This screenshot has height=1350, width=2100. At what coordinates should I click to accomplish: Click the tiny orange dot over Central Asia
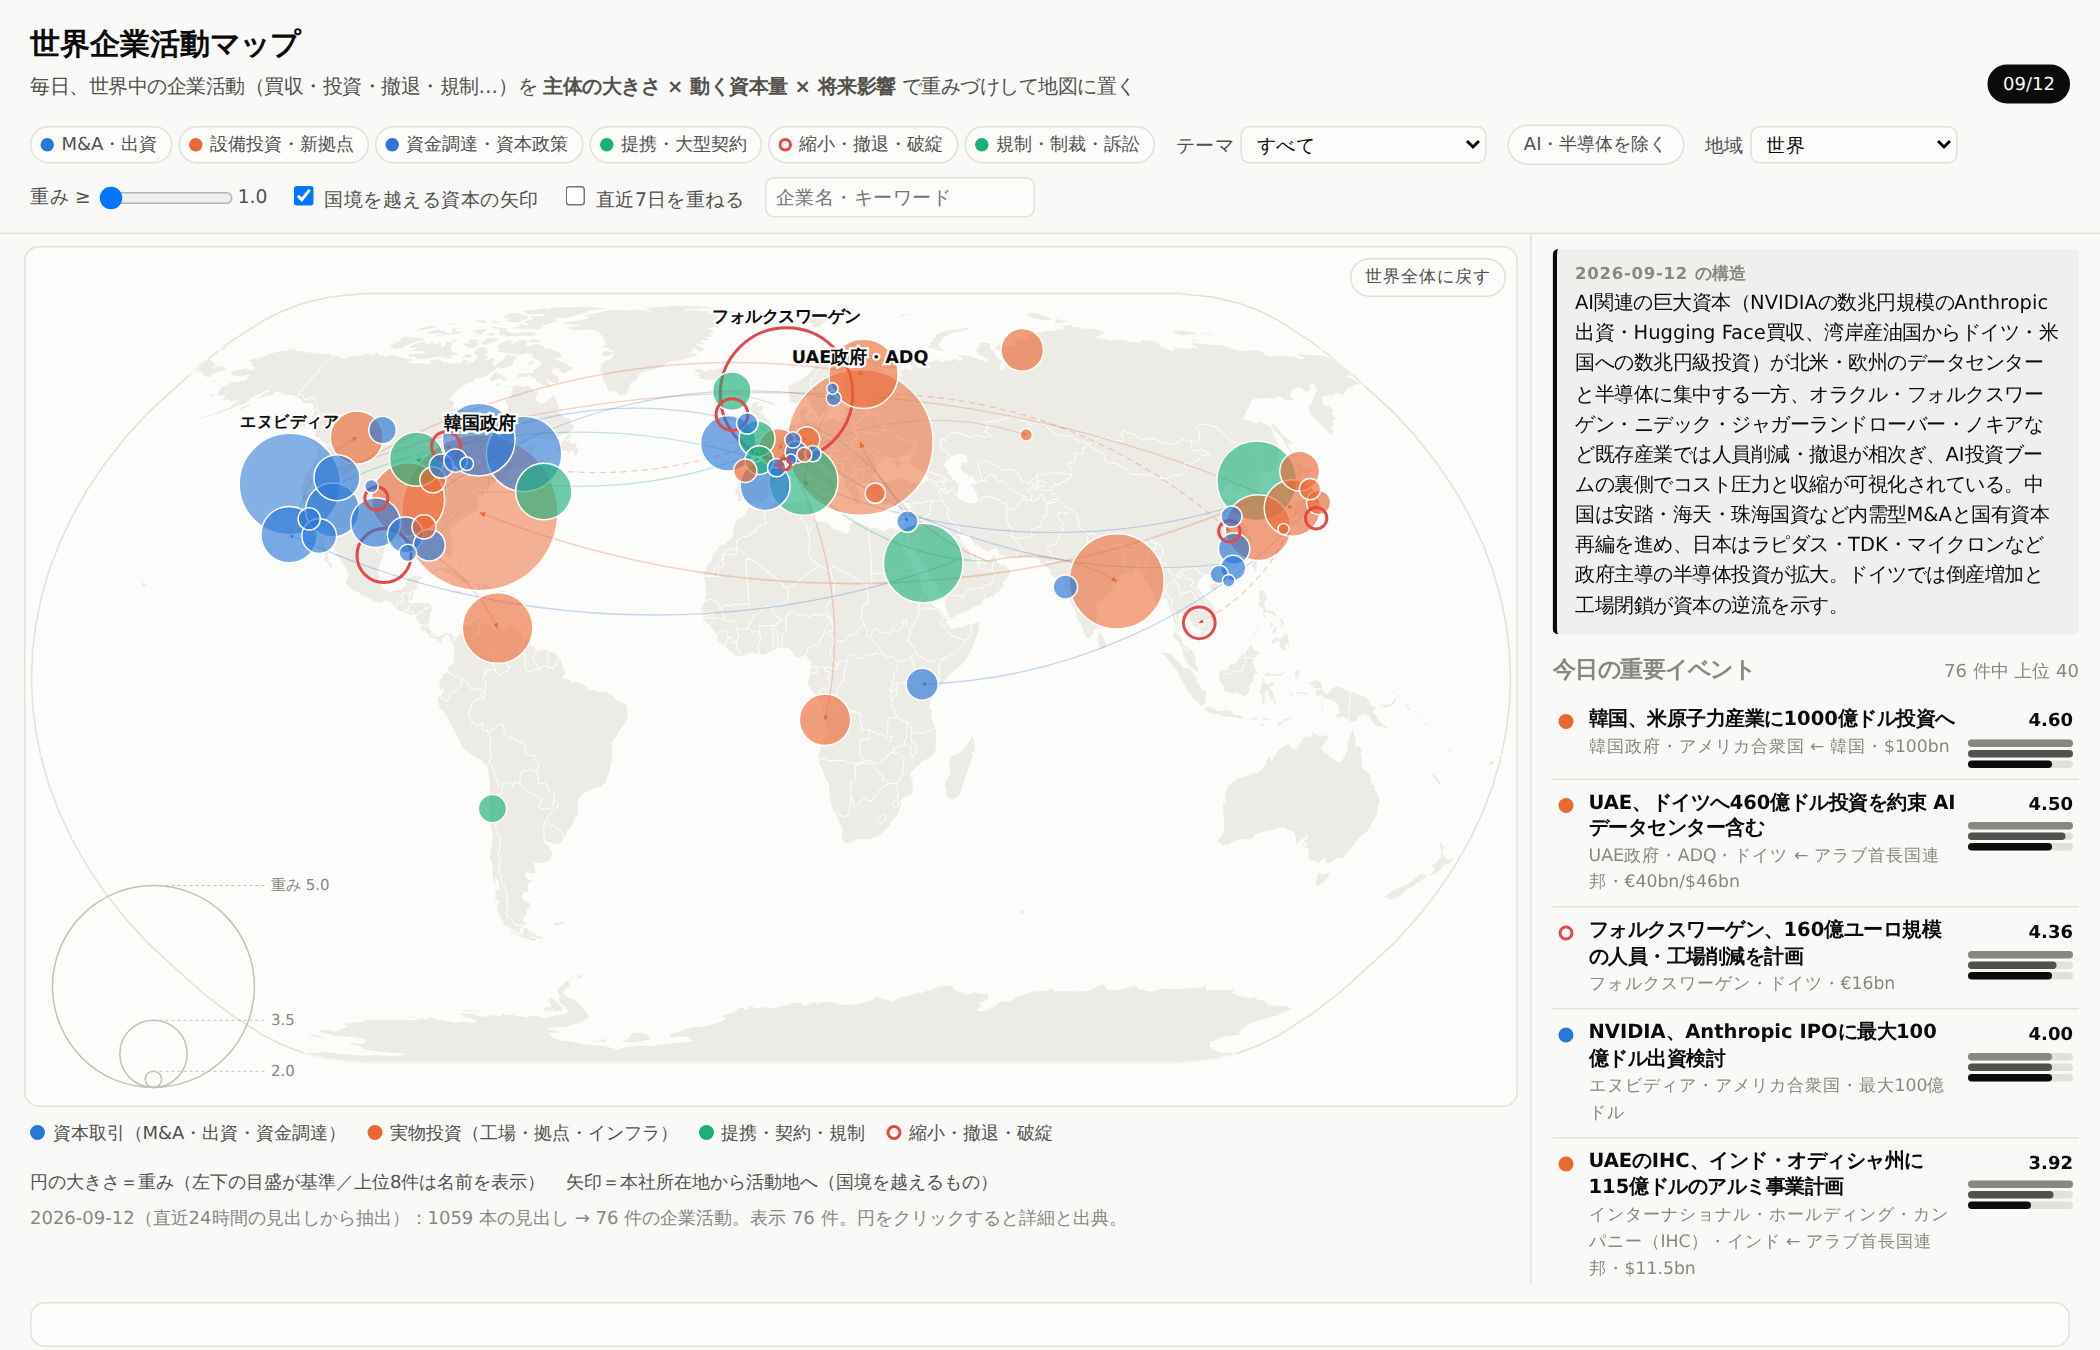click(x=1026, y=434)
